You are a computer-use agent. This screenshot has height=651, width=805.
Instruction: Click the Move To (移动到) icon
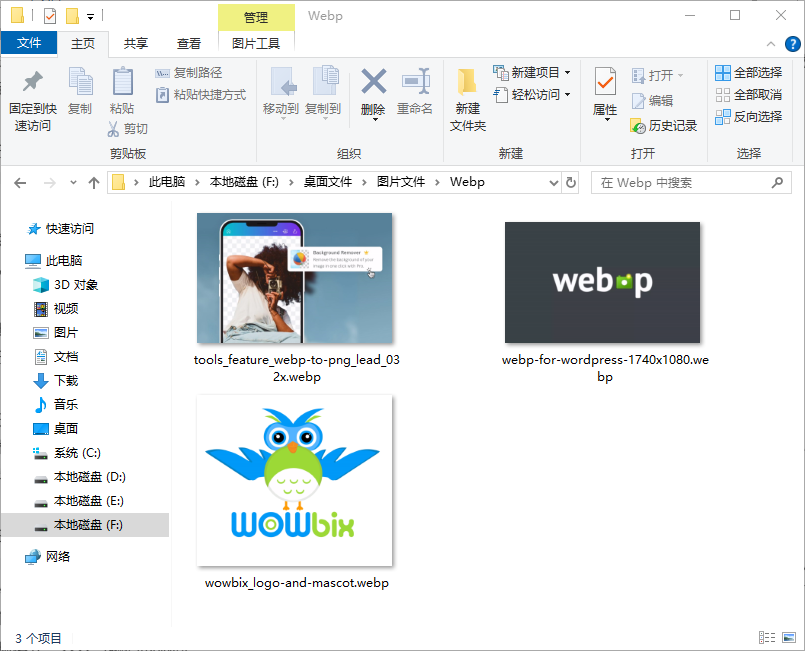(283, 81)
